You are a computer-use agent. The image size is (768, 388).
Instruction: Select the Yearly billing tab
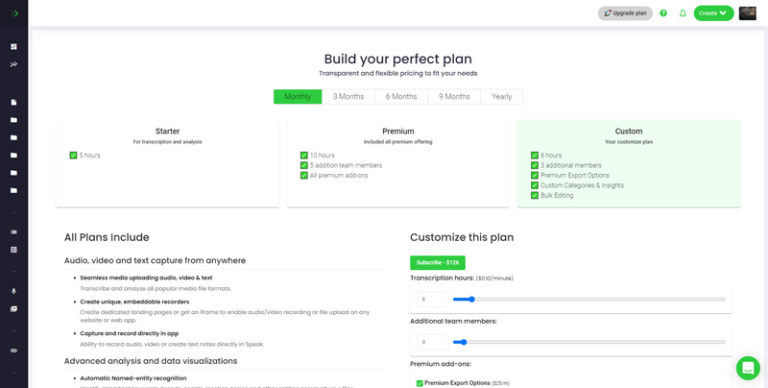tap(502, 97)
